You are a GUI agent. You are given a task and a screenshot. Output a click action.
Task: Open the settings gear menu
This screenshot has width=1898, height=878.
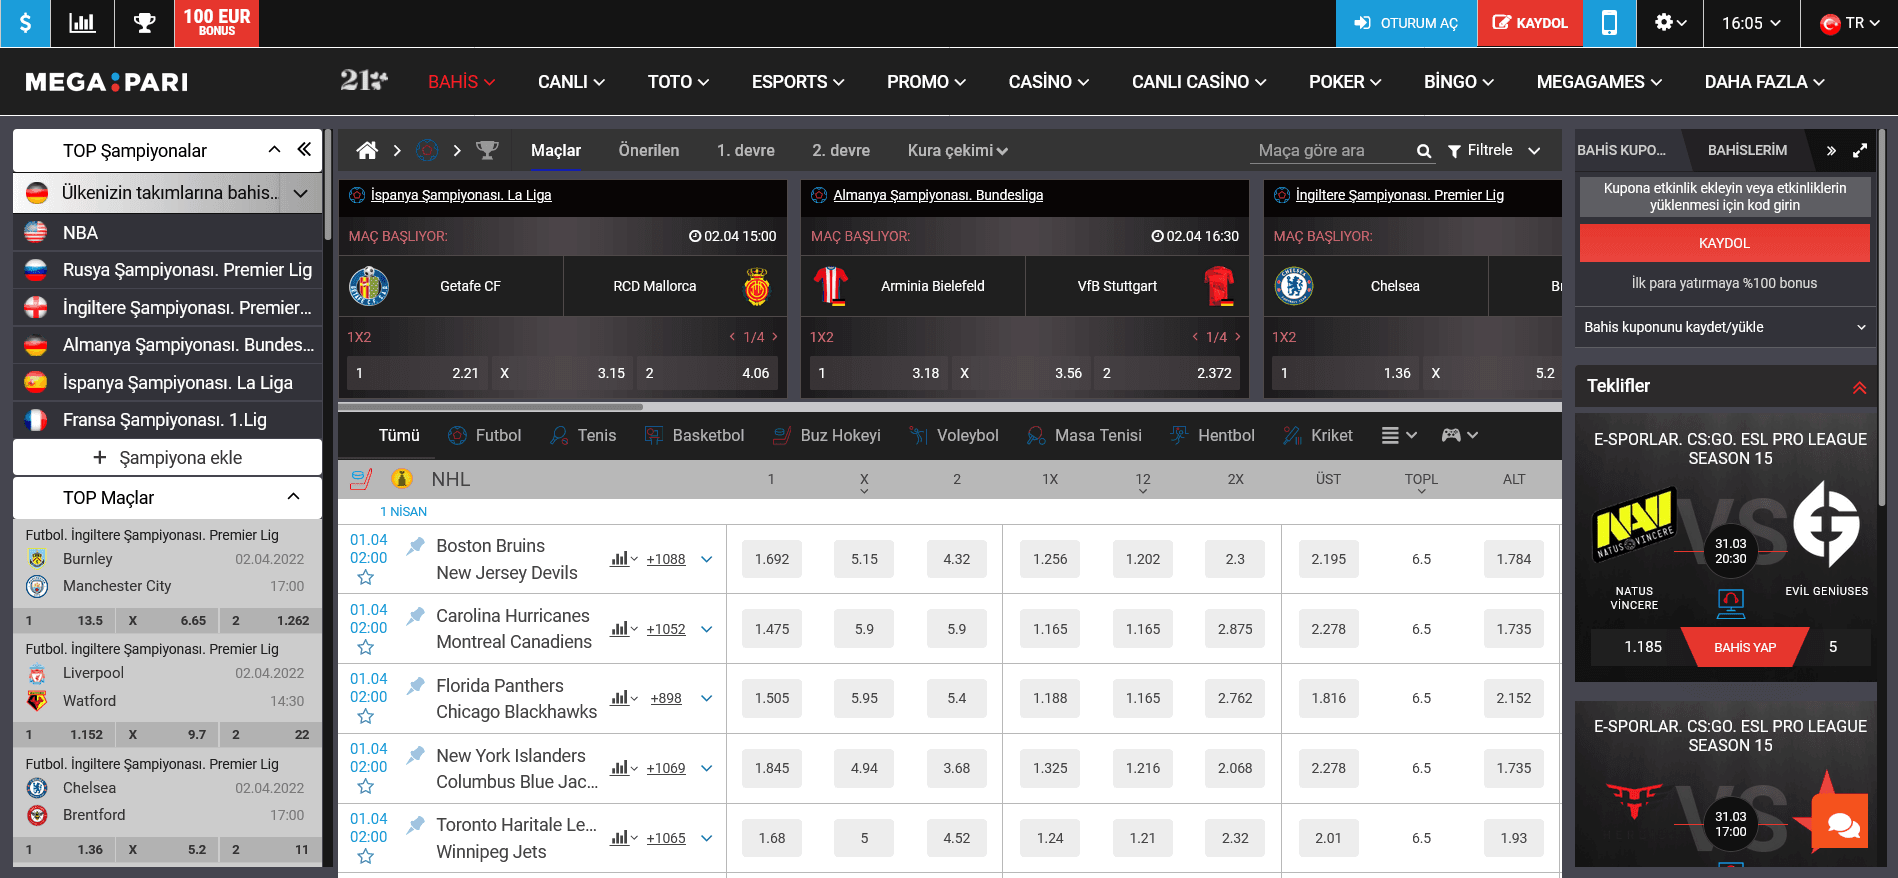pos(1670,23)
